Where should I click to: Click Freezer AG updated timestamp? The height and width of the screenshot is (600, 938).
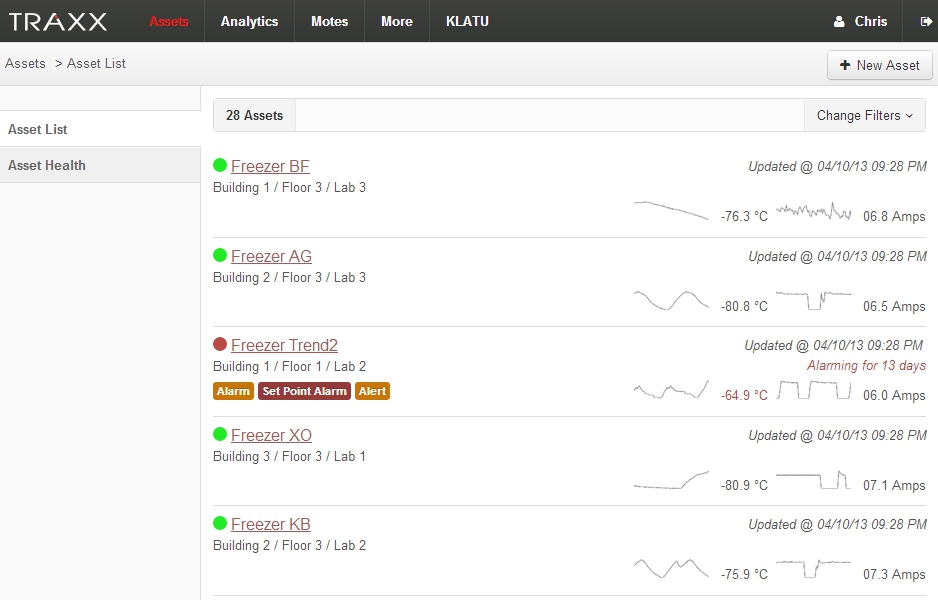click(x=838, y=257)
